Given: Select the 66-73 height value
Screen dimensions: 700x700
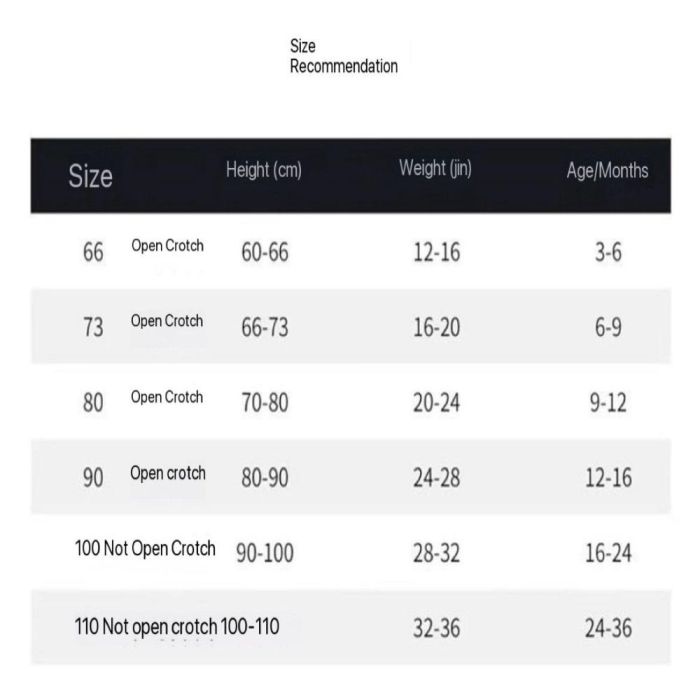Looking at the screenshot, I should click(x=265, y=327).
